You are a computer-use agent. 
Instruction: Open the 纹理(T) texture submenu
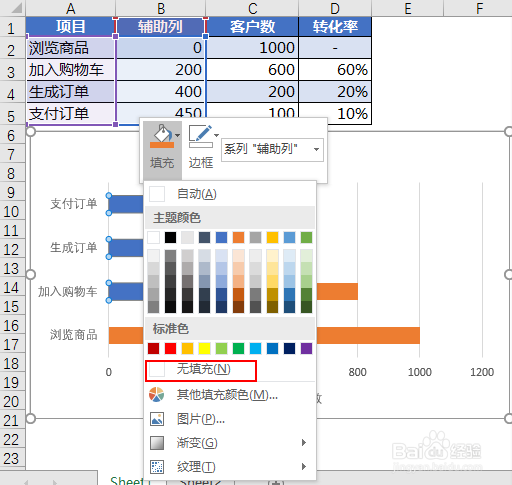point(229,467)
